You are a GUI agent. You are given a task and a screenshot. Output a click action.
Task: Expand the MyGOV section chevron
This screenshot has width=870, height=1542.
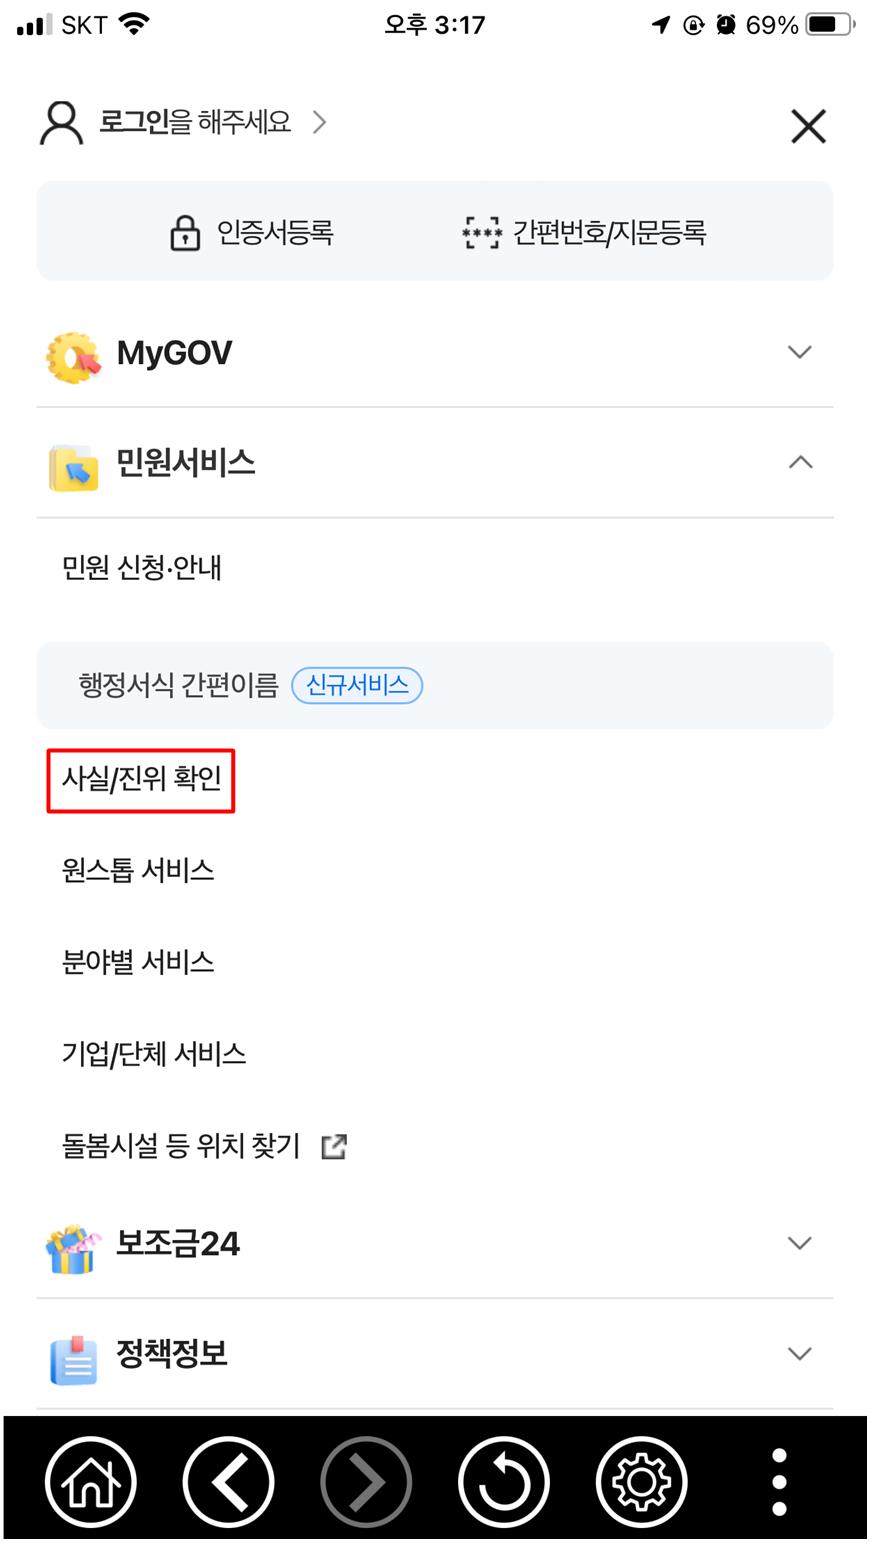799,352
